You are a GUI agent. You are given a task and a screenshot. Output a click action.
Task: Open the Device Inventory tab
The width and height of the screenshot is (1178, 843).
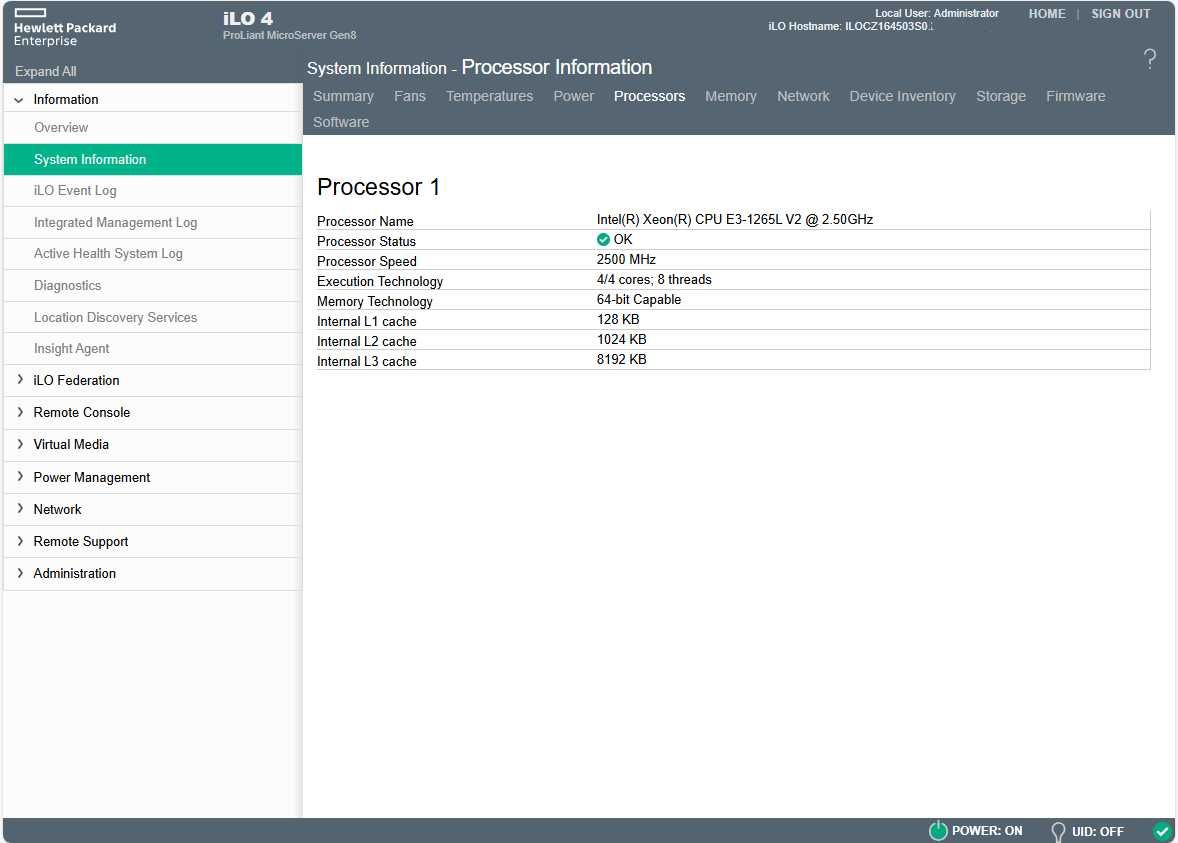click(x=902, y=96)
